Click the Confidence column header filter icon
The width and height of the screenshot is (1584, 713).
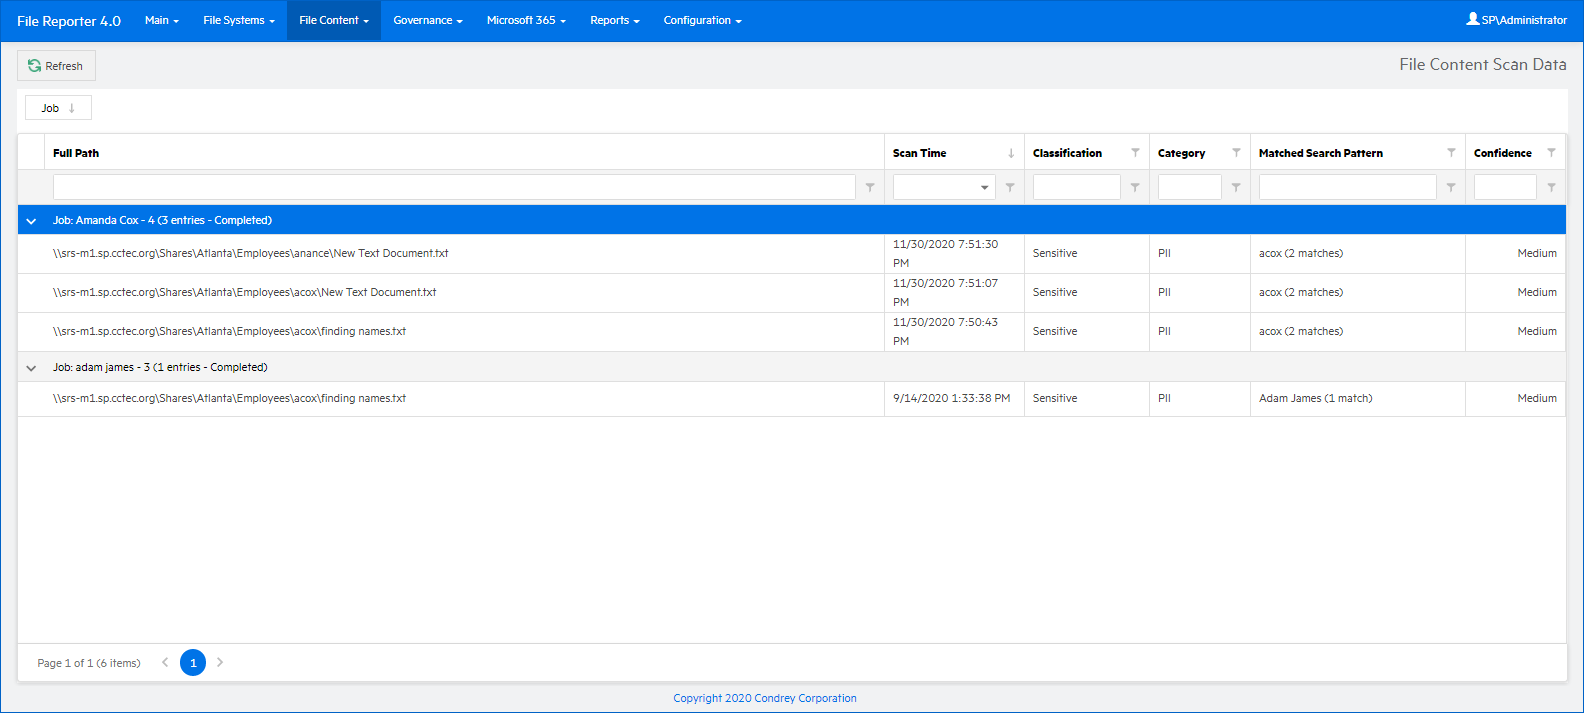1551,153
